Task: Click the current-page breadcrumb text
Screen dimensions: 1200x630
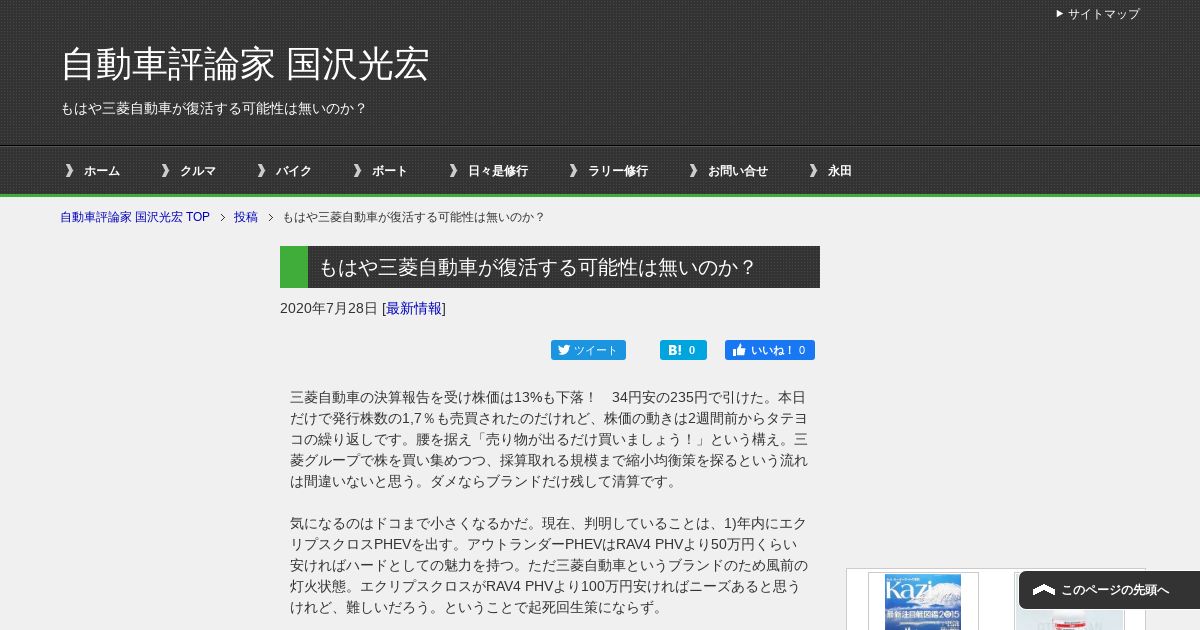Action: pyautogui.click(x=414, y=217)
